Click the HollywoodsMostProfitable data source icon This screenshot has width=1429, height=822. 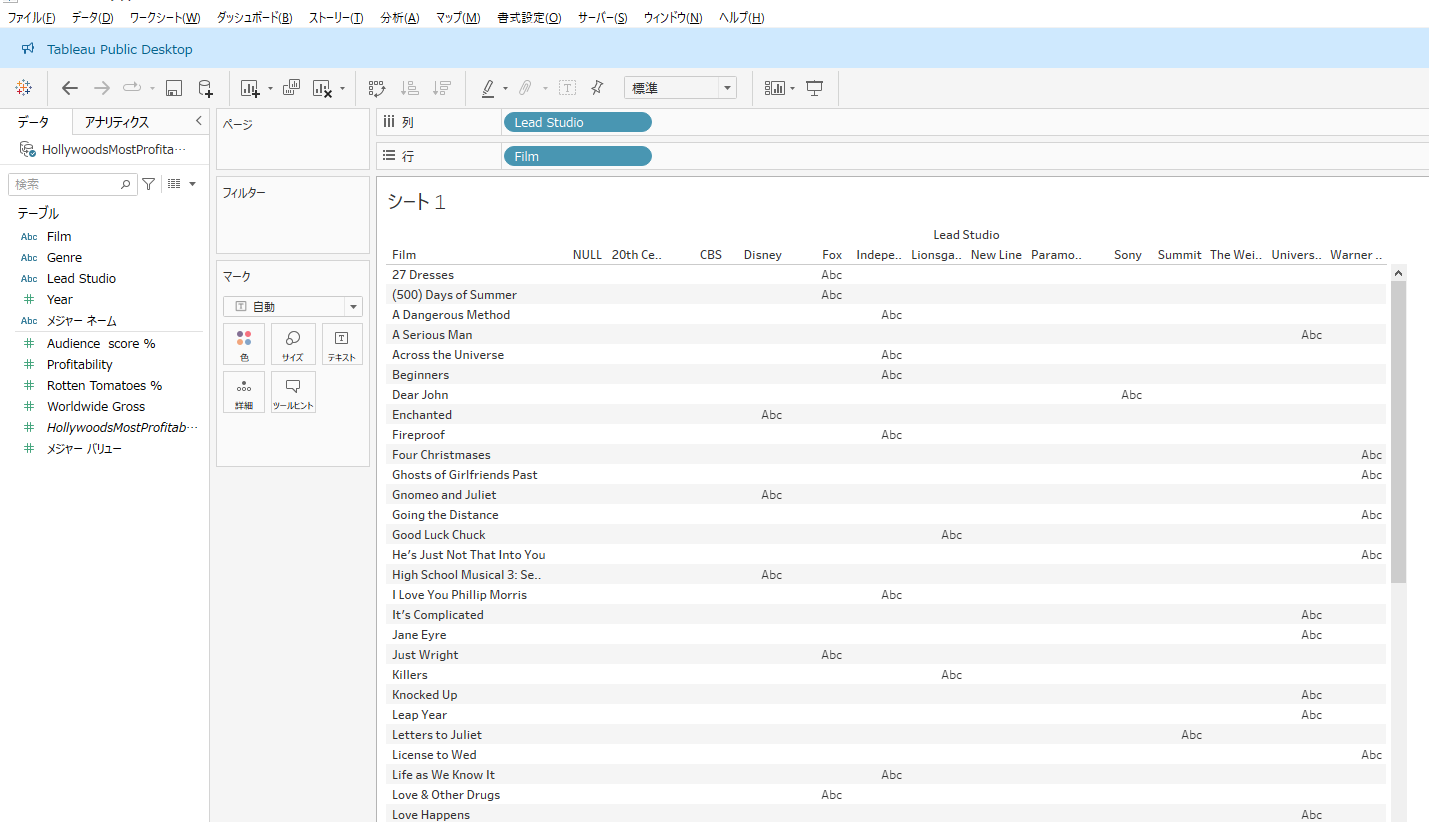(27, 149)
